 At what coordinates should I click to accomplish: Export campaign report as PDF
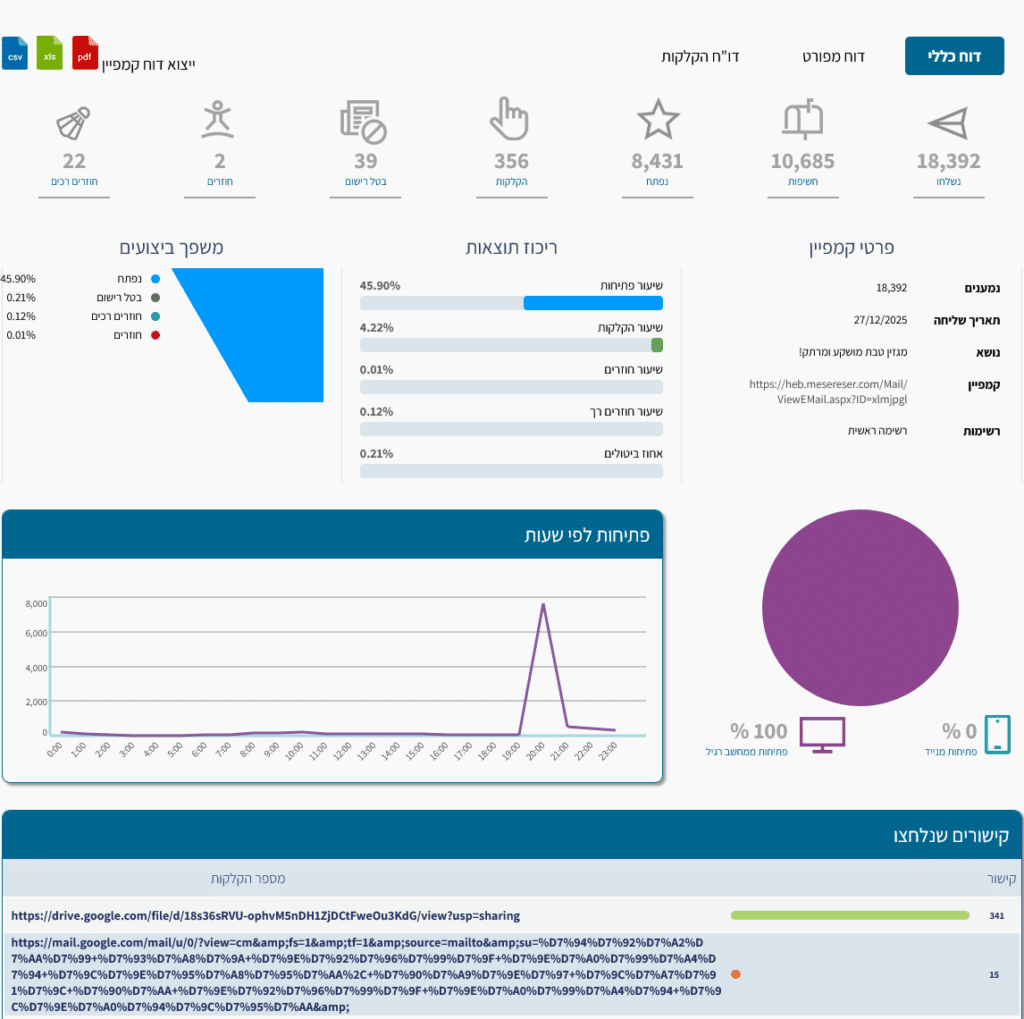tap(85, 53)
